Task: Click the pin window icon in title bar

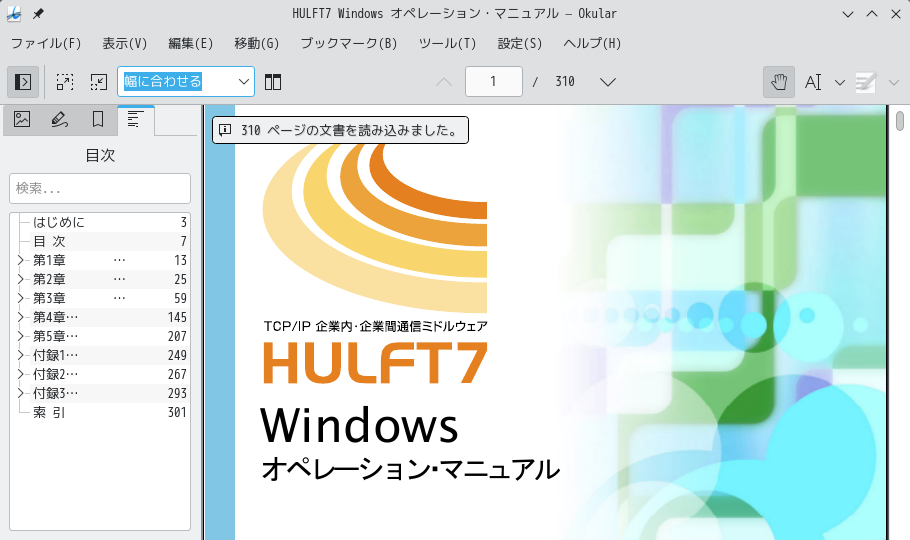Action: pyautogui.click(x=38, y=13)
